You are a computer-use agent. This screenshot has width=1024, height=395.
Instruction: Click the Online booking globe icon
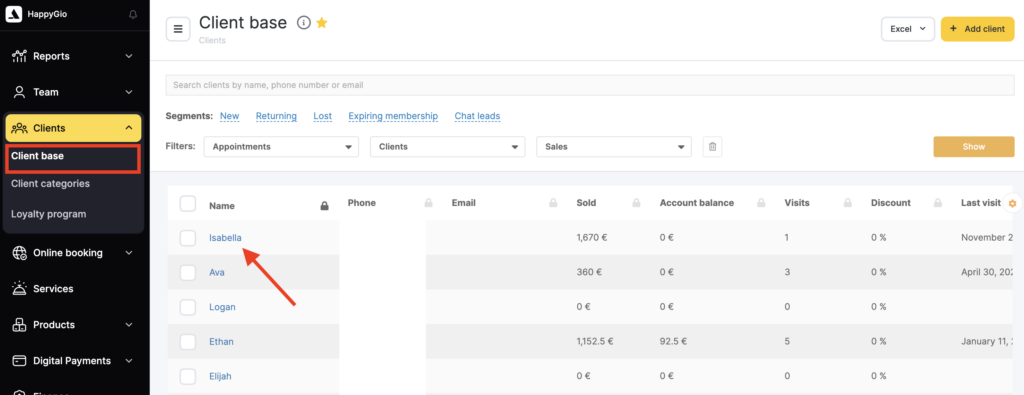pyautogui.click(x=19, y=253)
